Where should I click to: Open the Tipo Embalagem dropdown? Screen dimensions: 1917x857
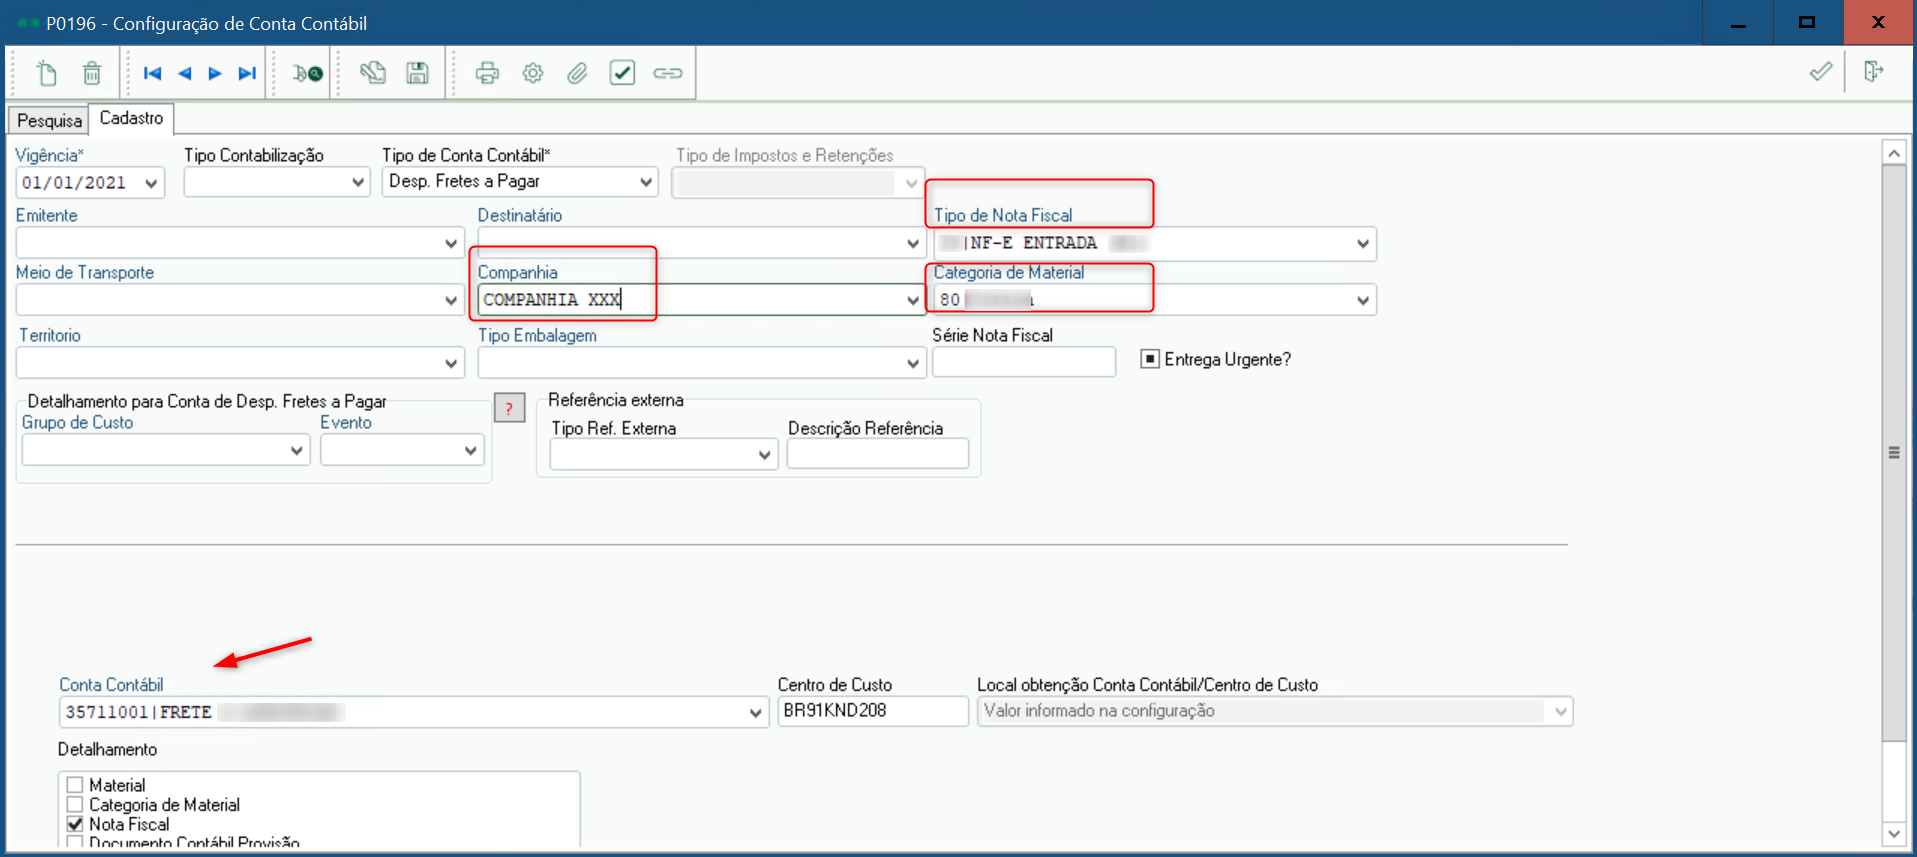912,363
